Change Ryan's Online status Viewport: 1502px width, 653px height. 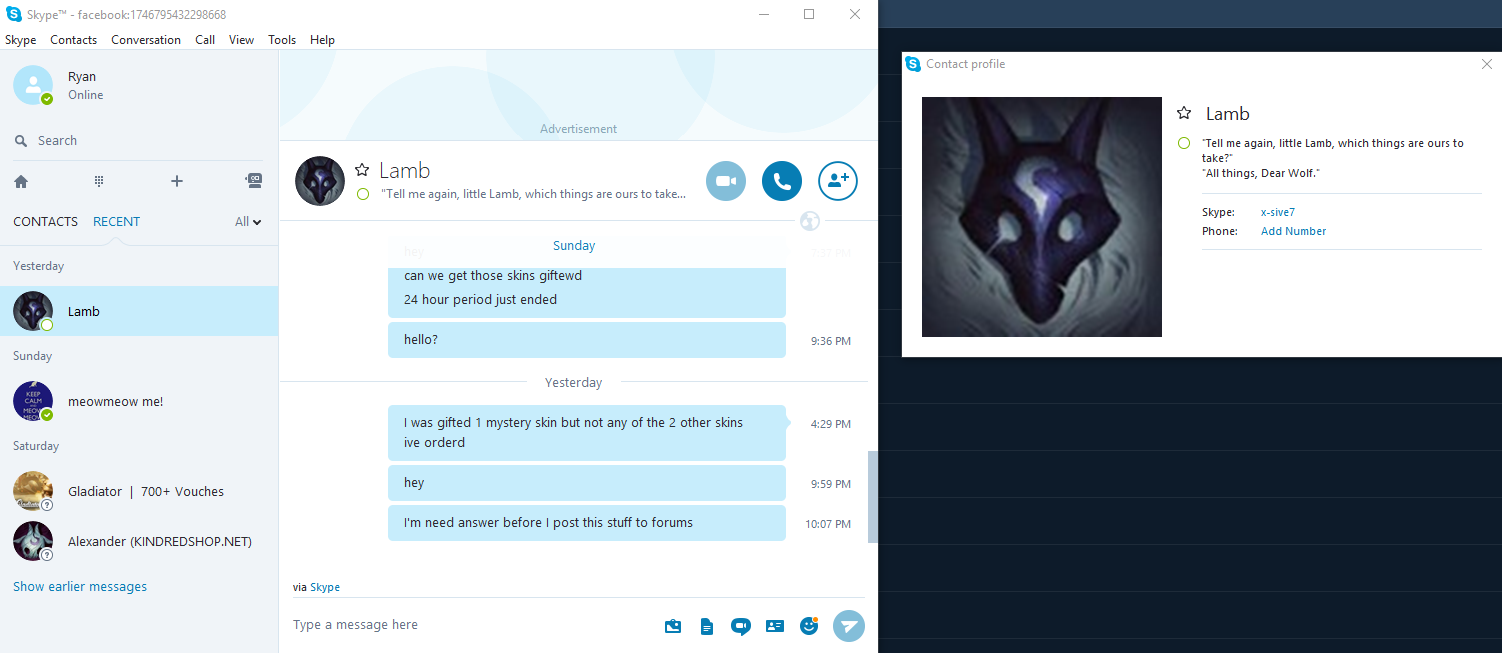(85, 95)
